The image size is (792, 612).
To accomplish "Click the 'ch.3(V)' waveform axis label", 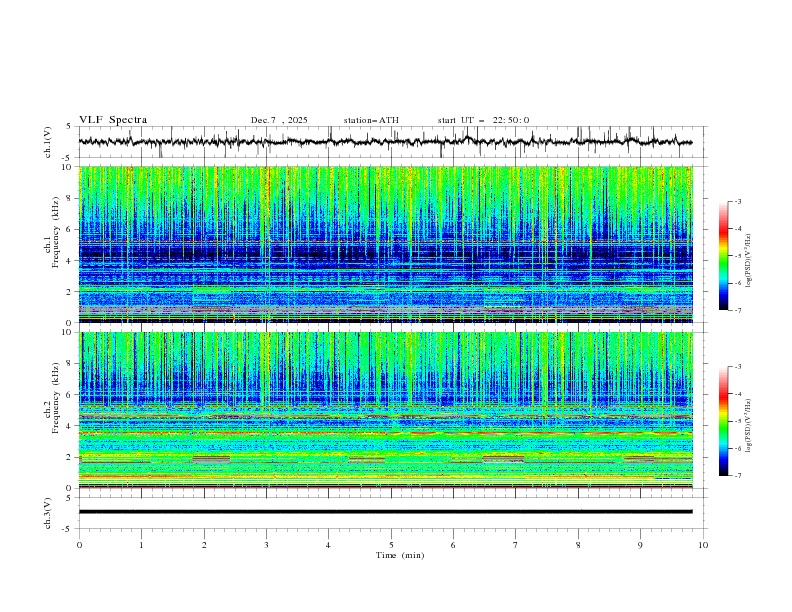I will pos(48,513).
